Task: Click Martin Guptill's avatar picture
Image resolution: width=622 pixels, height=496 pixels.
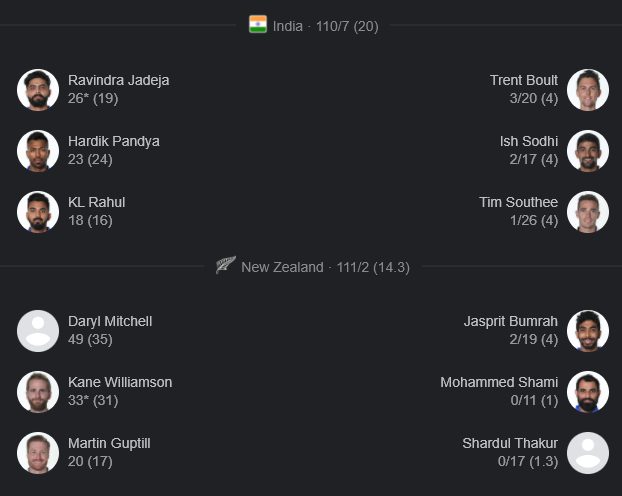Action: [x=38, y=453]
